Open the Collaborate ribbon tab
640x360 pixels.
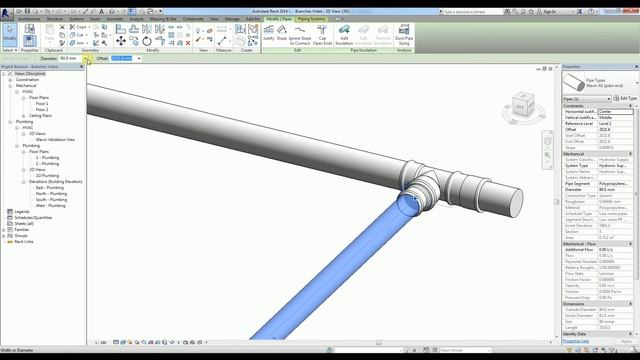click(x=193, y=19)
